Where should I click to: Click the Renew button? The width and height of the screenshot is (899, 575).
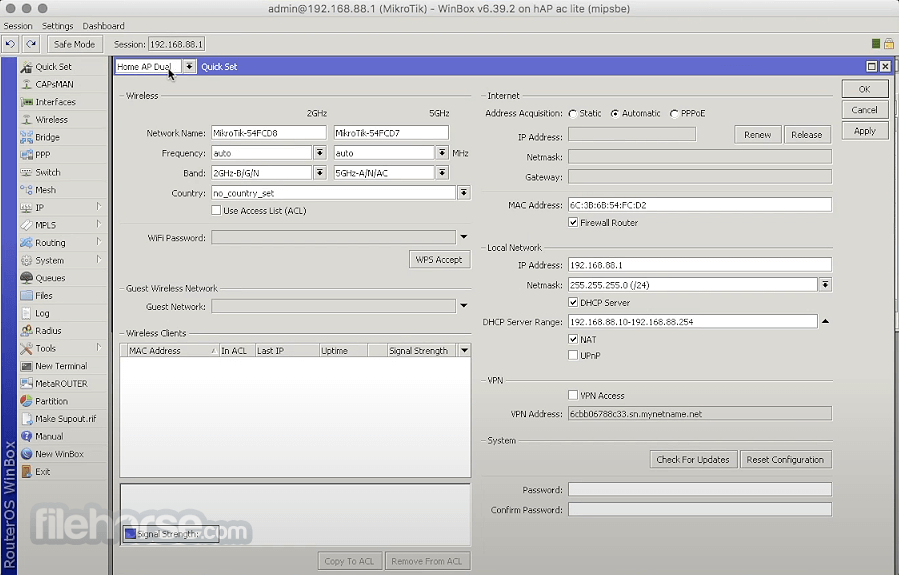[x=757, y=135]
